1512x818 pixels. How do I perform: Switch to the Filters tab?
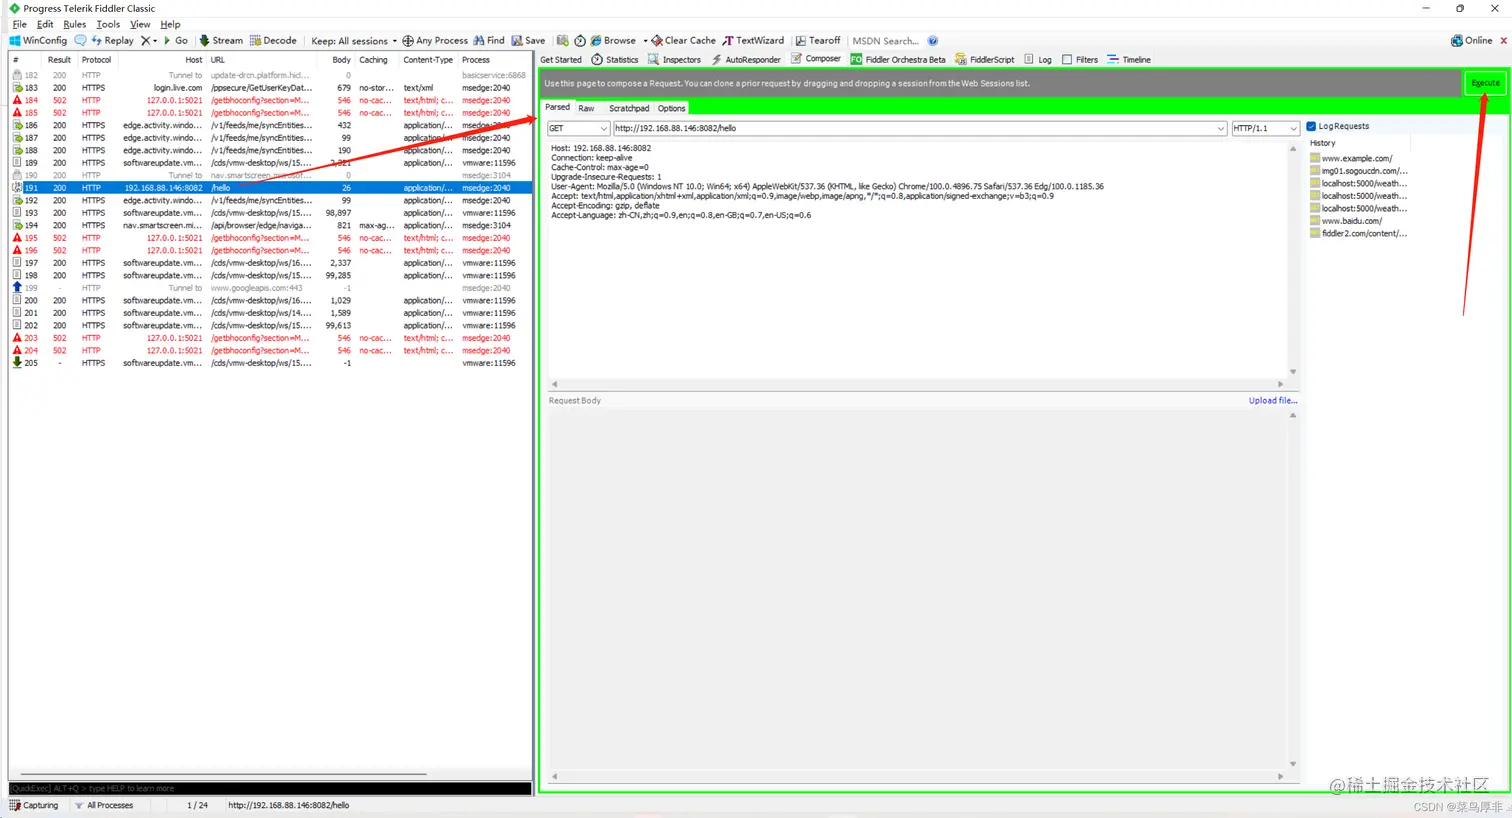[1080, 60]
